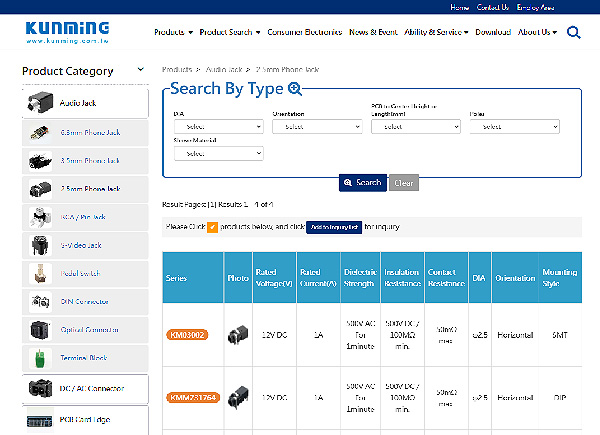Expand the Poles select dropdown
The image size is (600, 435).
click(514, 127)
